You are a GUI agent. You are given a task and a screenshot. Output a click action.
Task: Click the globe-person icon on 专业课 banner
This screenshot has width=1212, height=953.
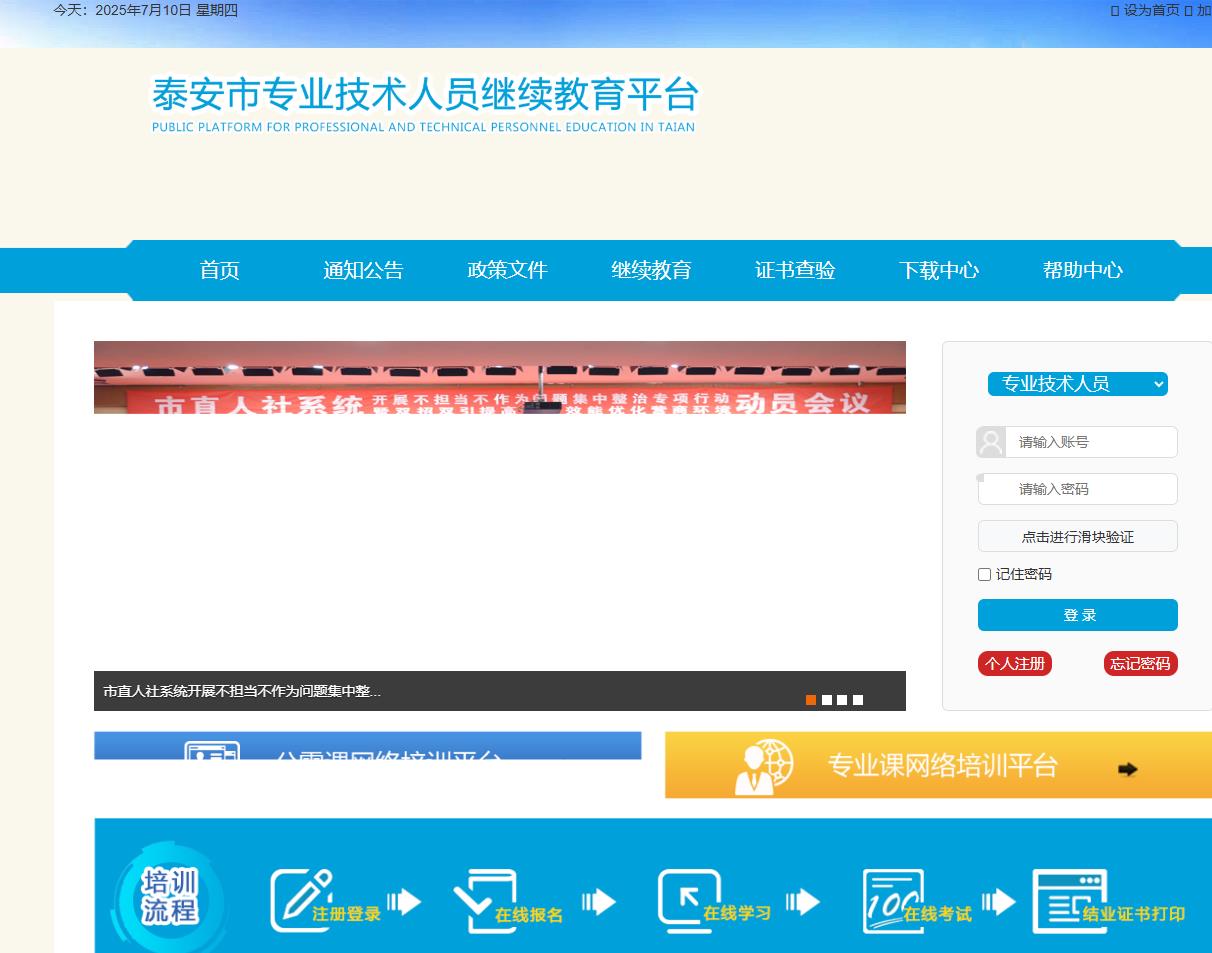763,766
